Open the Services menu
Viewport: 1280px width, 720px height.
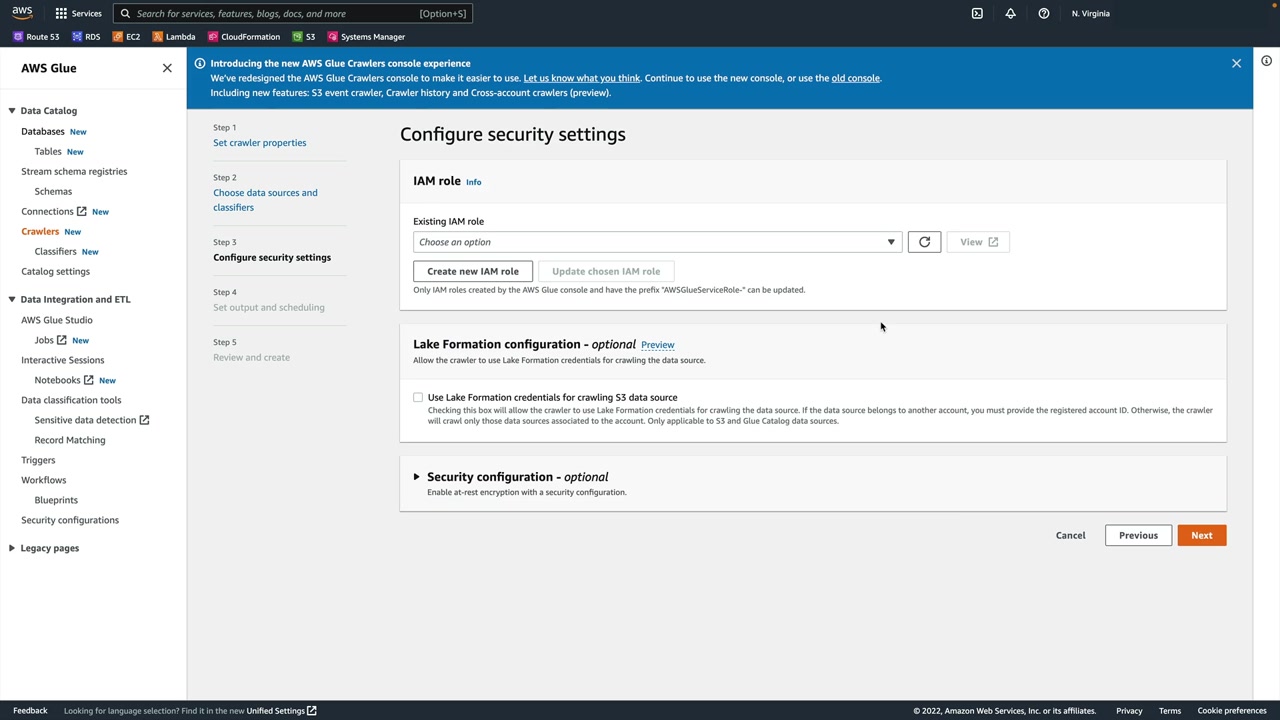[78, 14]
